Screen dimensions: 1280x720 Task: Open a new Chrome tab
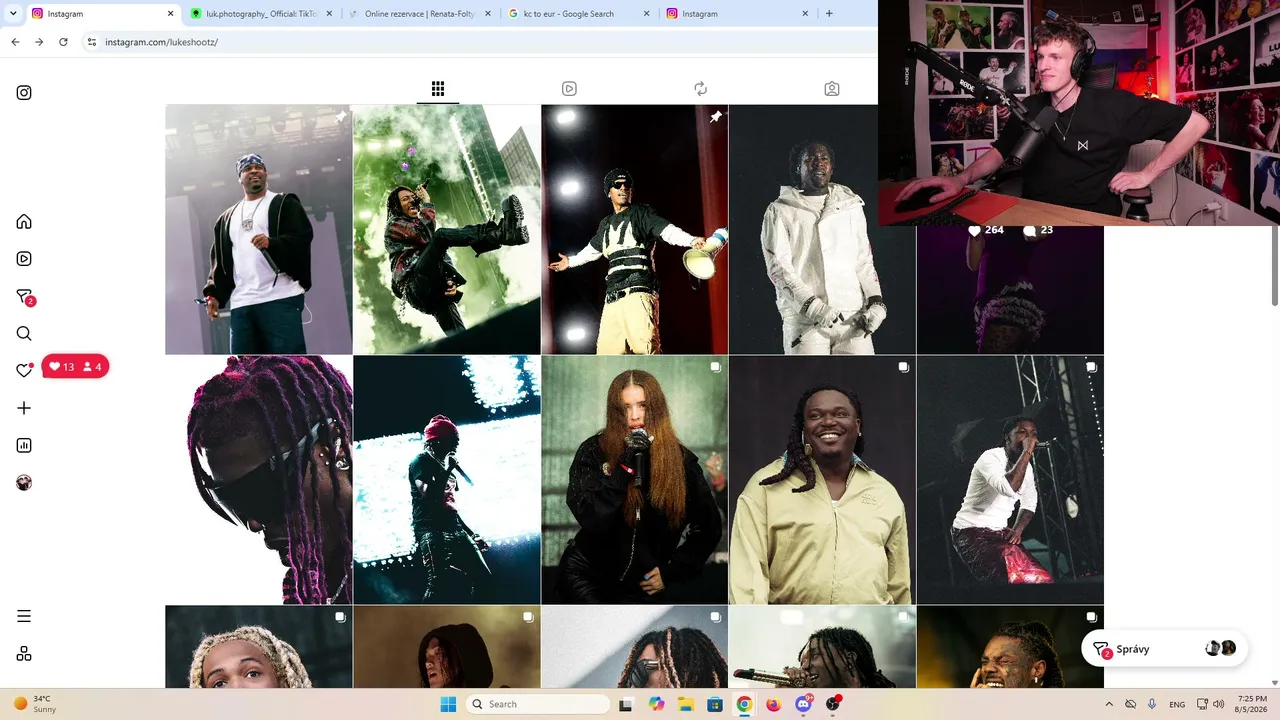coord(829,14)
